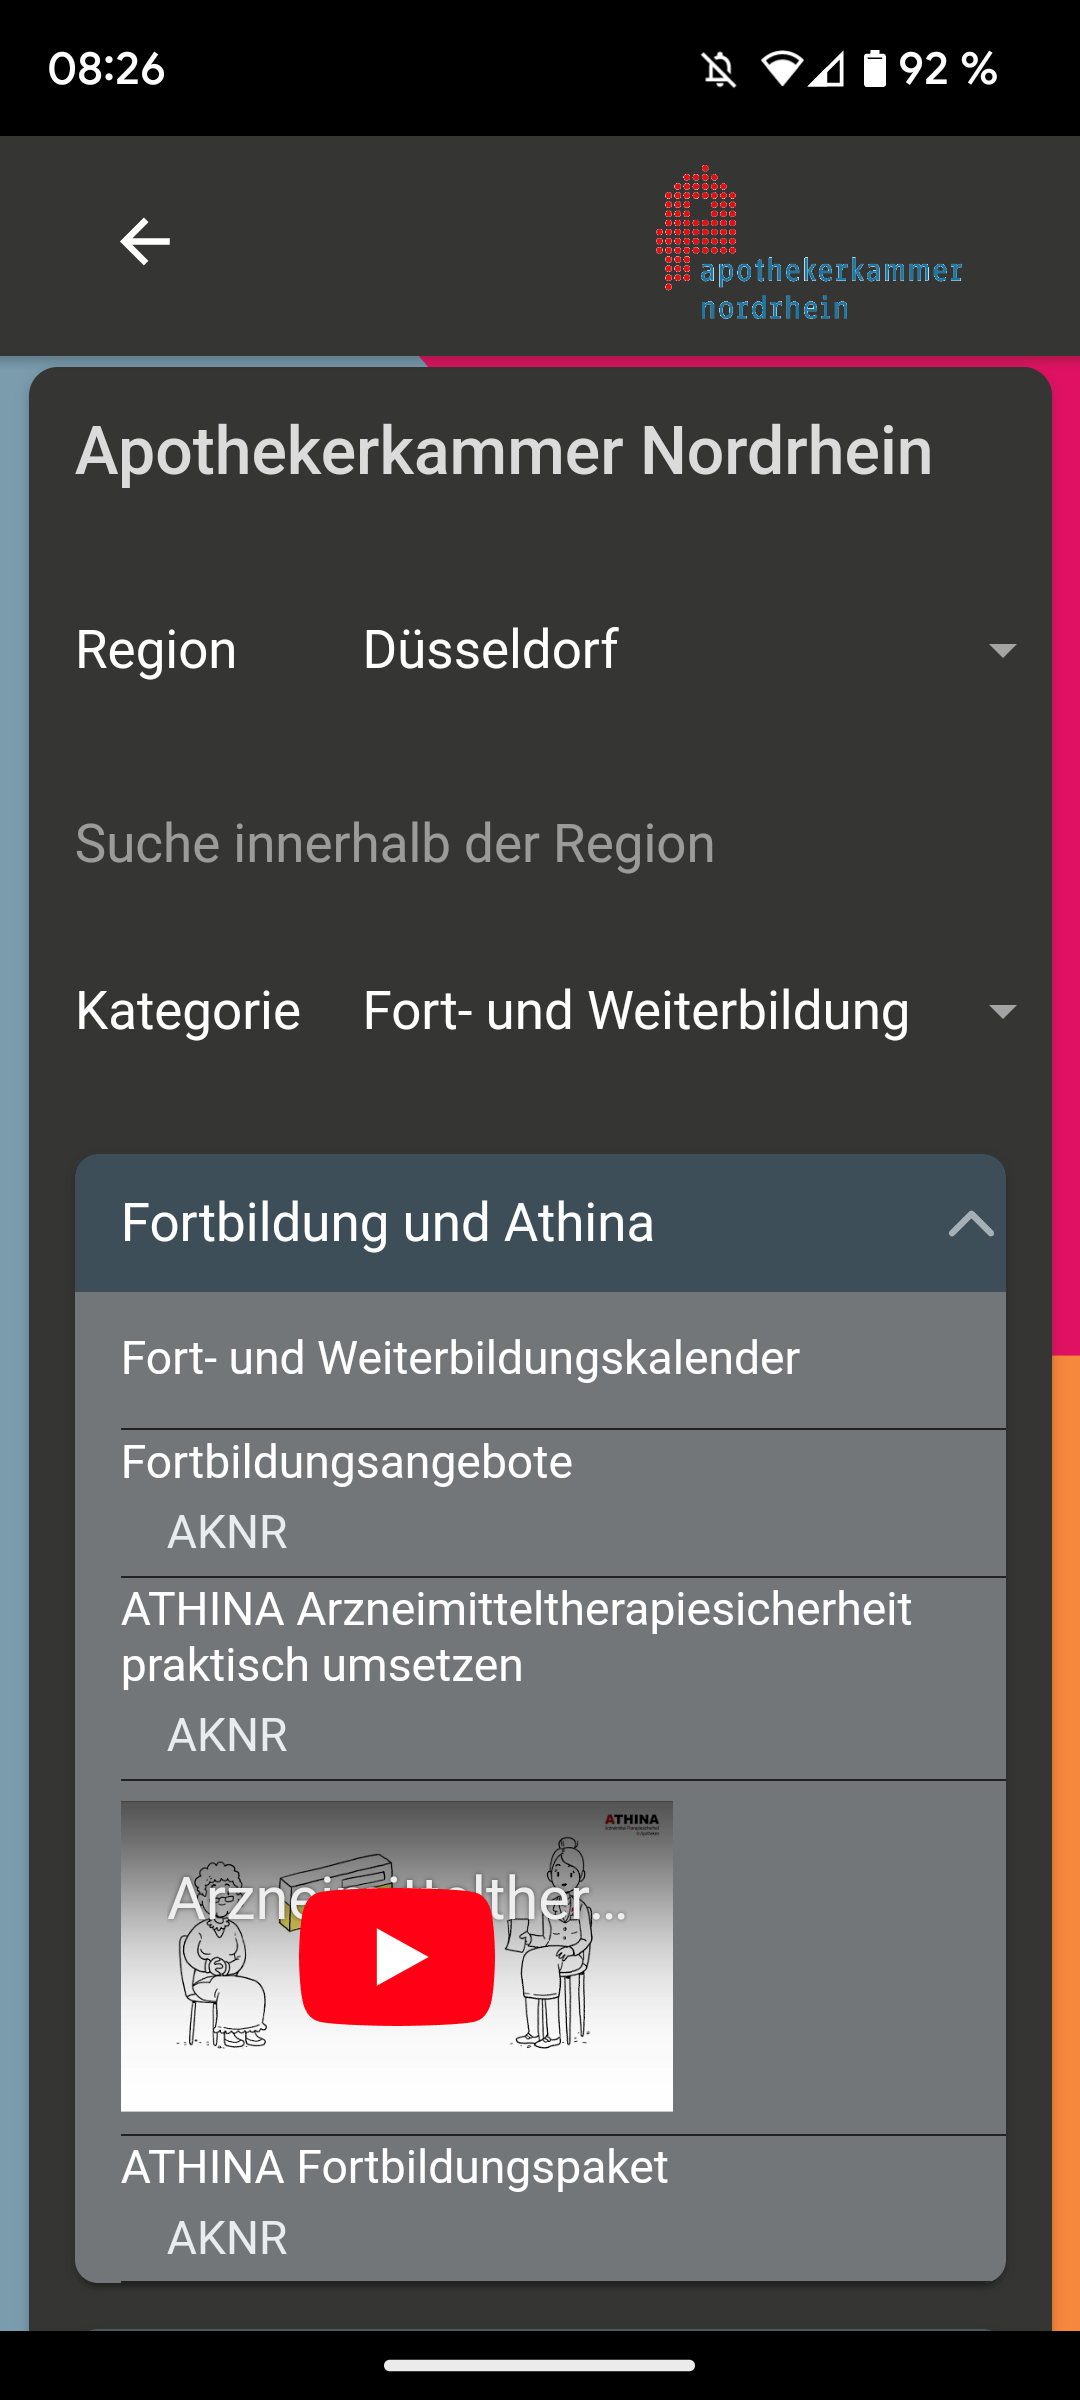Tap the battery status icon

coord(875,69)
